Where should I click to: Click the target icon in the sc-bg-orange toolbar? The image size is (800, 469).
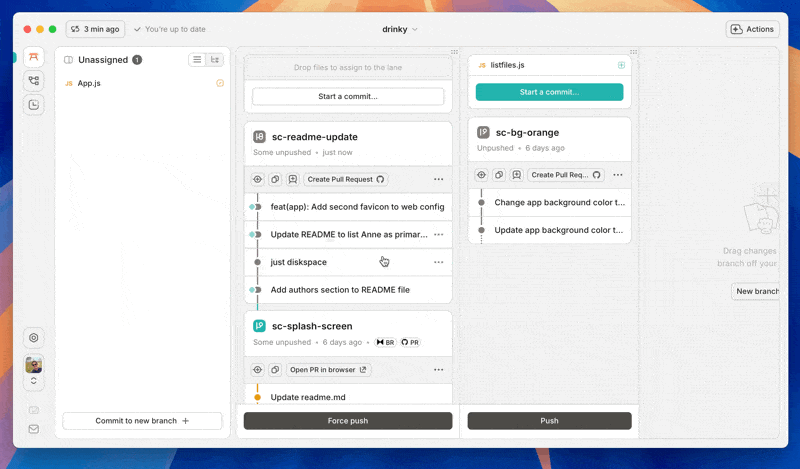[482, 174]
